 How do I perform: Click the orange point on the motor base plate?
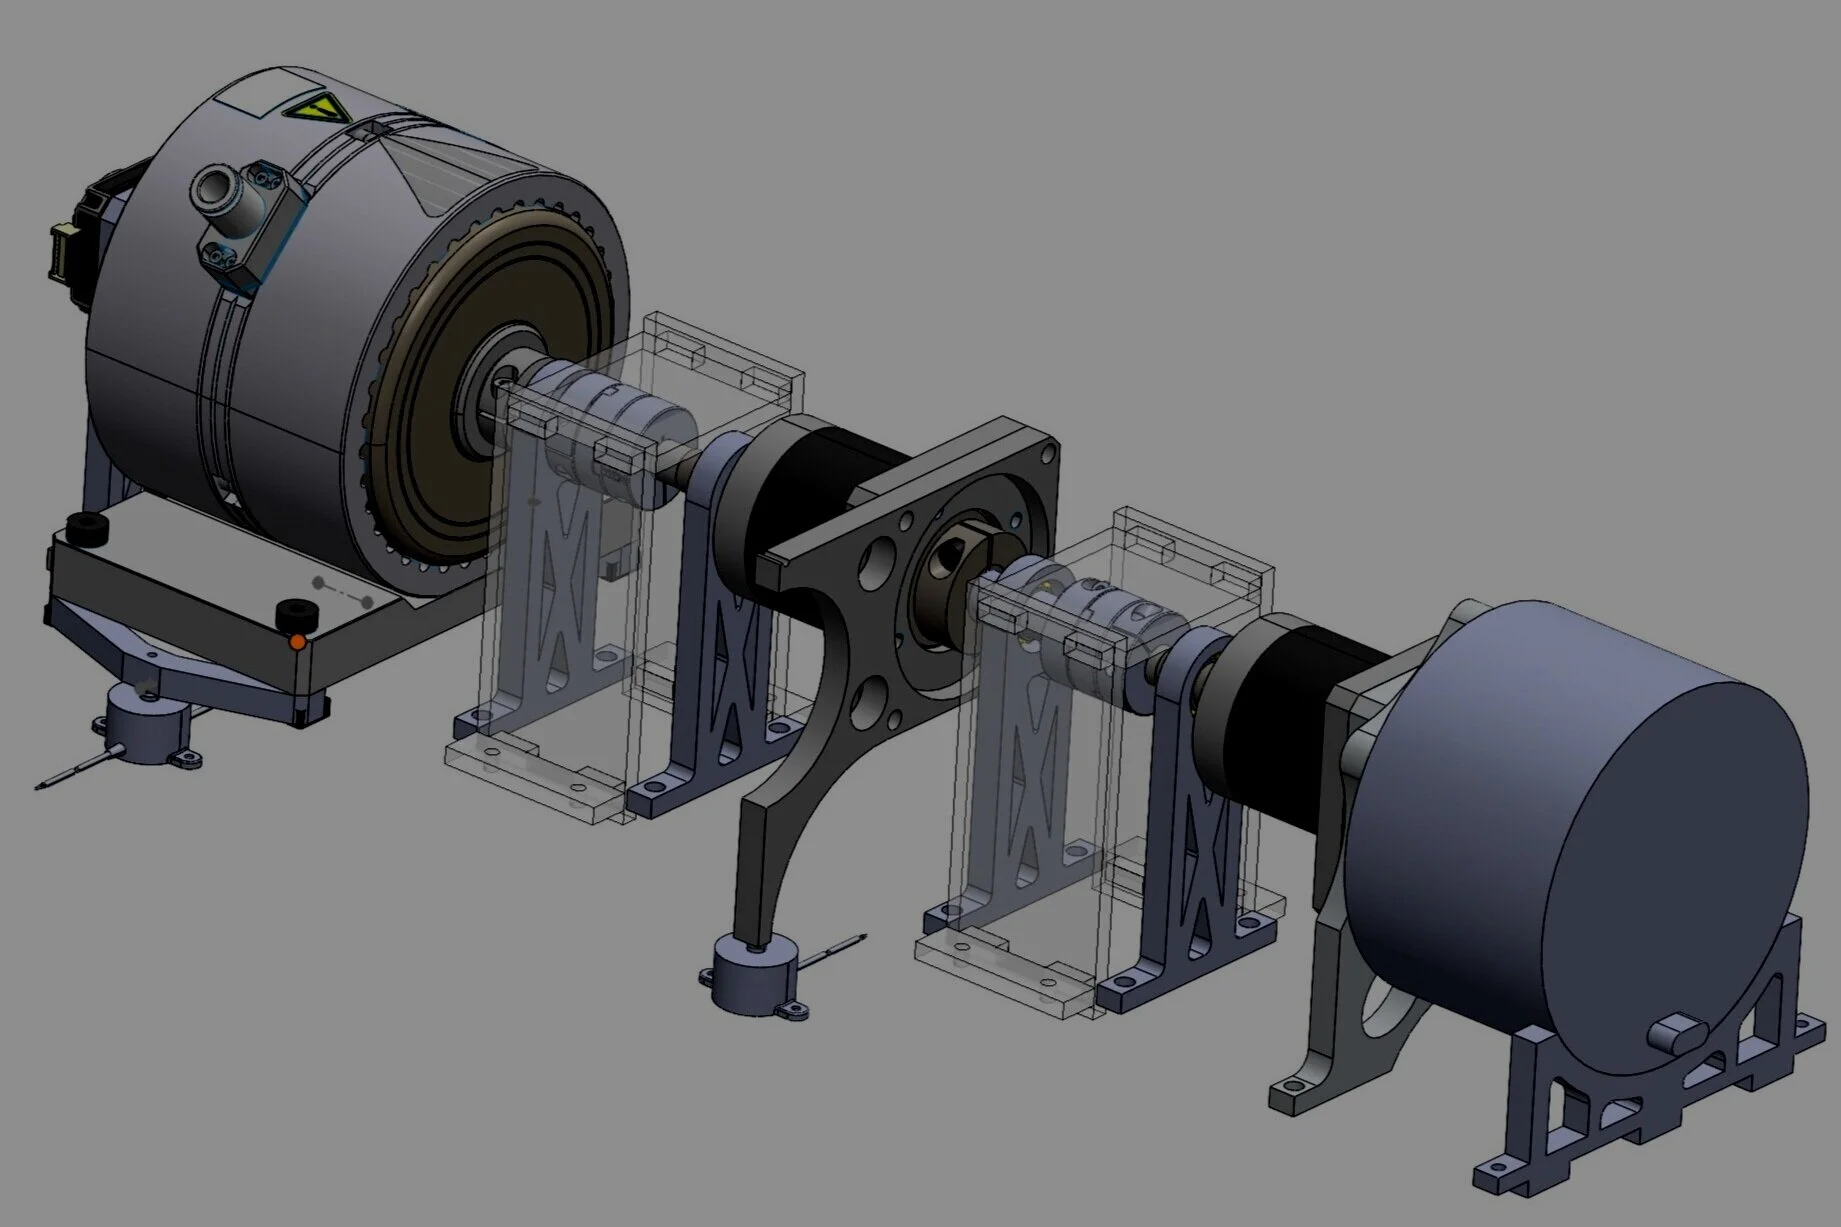[x=296, y=642]
